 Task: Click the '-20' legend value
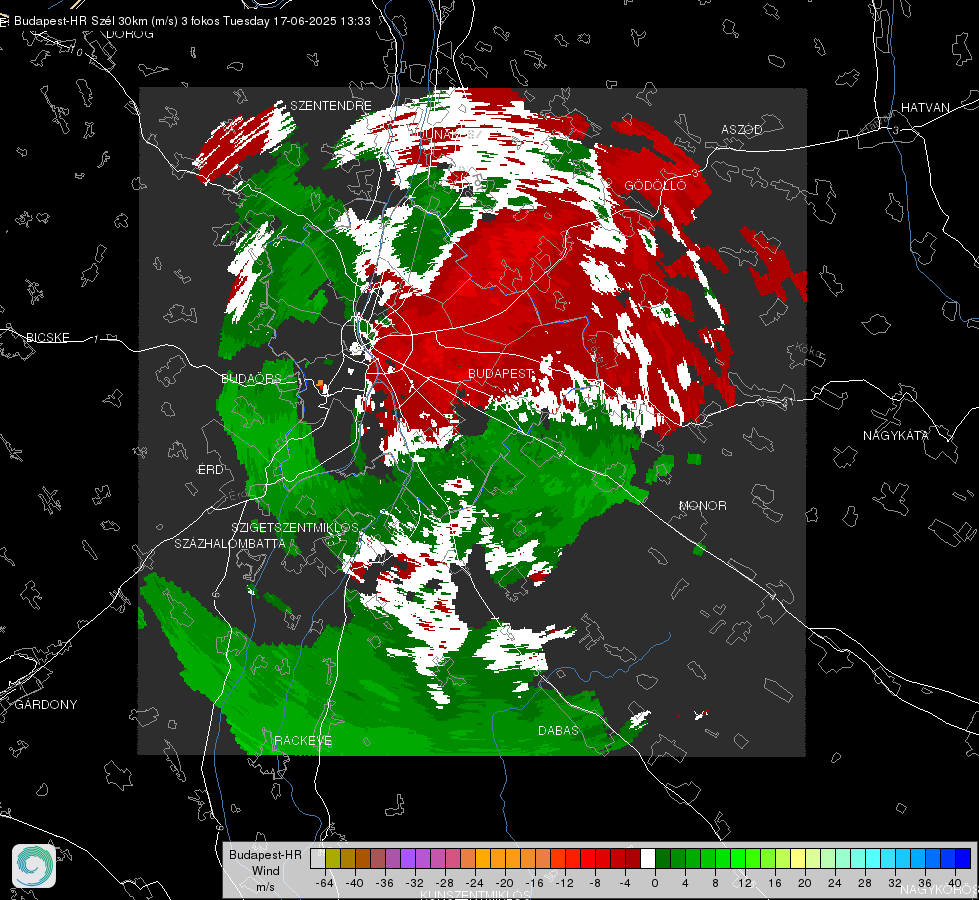point(504,883)
